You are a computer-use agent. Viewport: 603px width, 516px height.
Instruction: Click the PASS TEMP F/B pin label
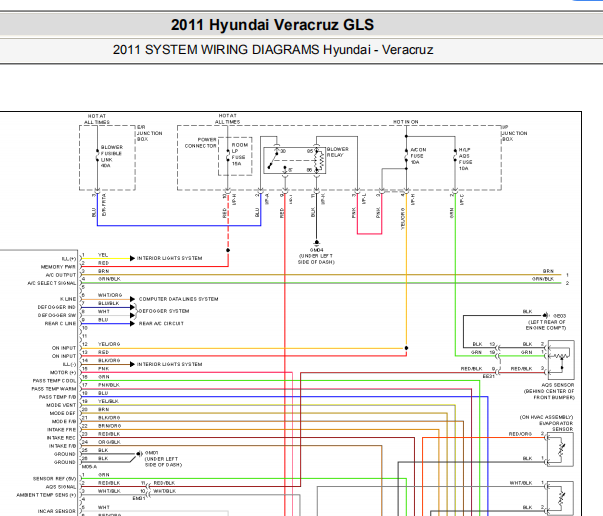tap(57, 397)
